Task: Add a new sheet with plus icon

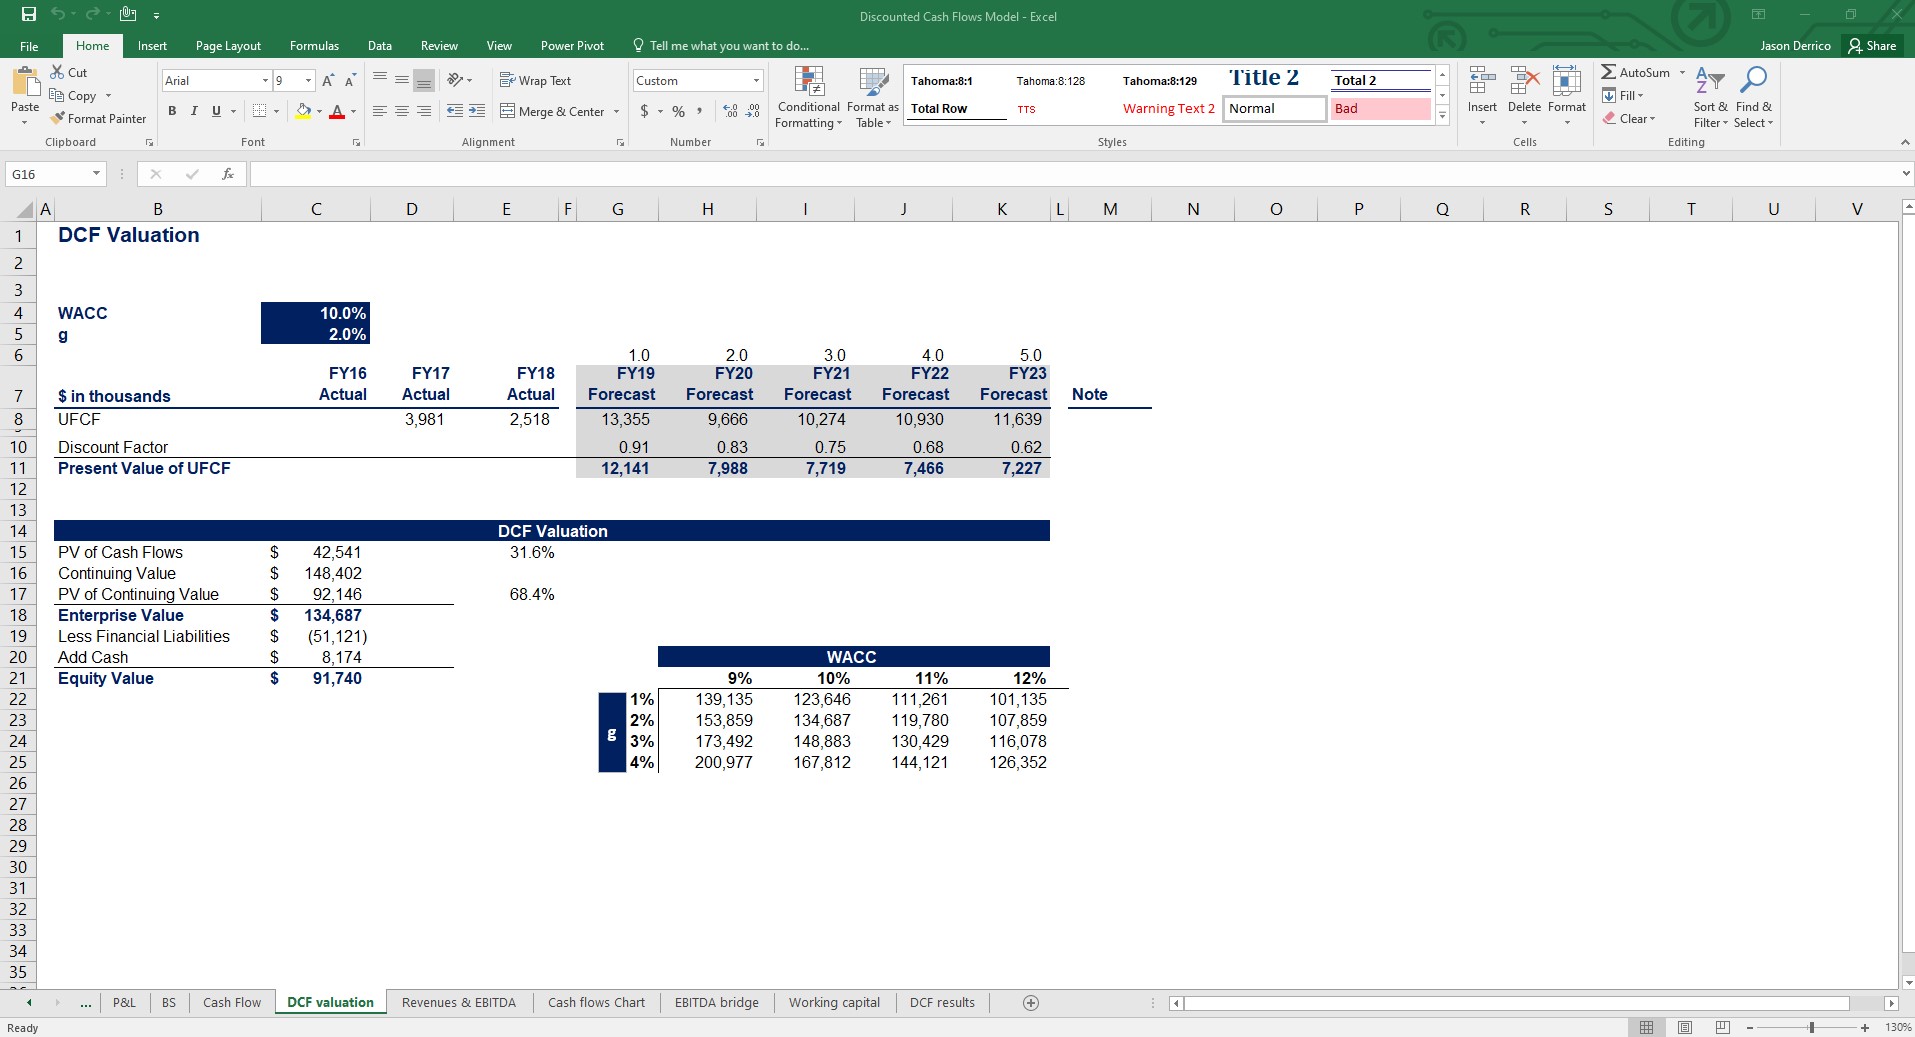Action: click(1031, 1003)
